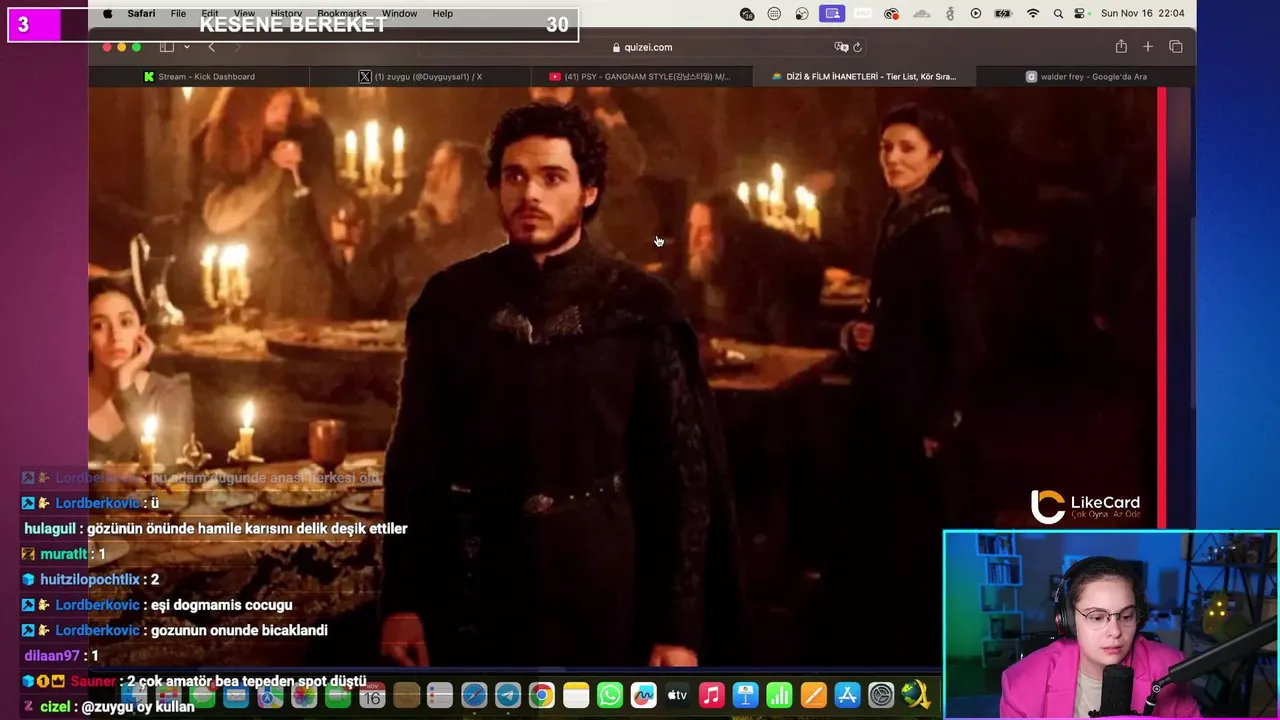Show the tab overview icon
1280x720 pixels.
[1176, 47]
